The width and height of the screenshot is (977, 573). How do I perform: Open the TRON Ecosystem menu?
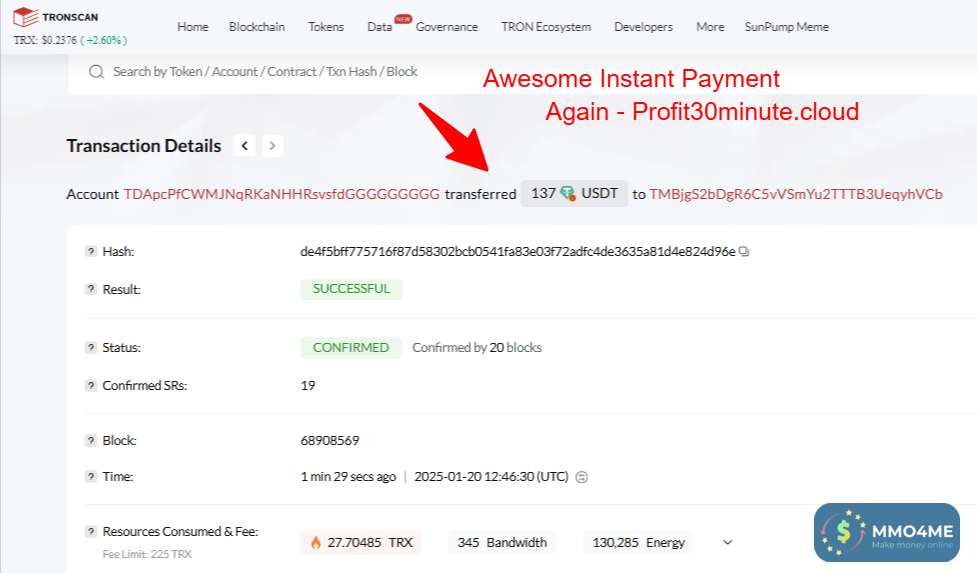[x=546, y=27]
